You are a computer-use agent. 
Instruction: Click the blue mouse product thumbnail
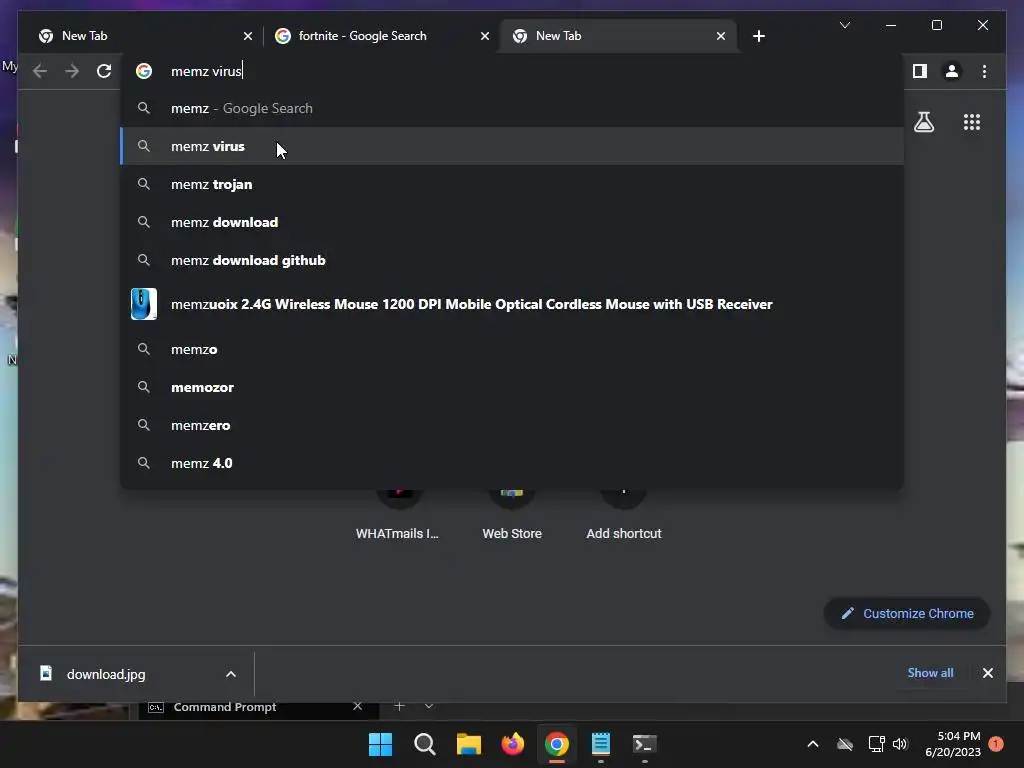click(x=144, y=304)
